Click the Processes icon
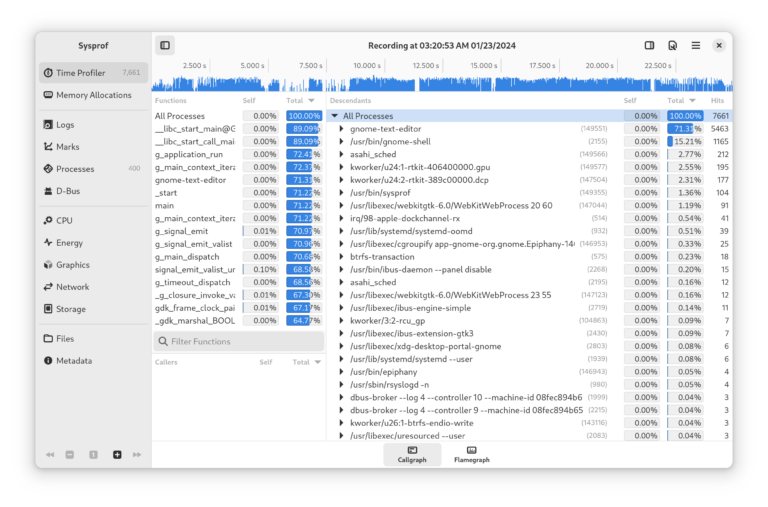 (x=48, y=169)
